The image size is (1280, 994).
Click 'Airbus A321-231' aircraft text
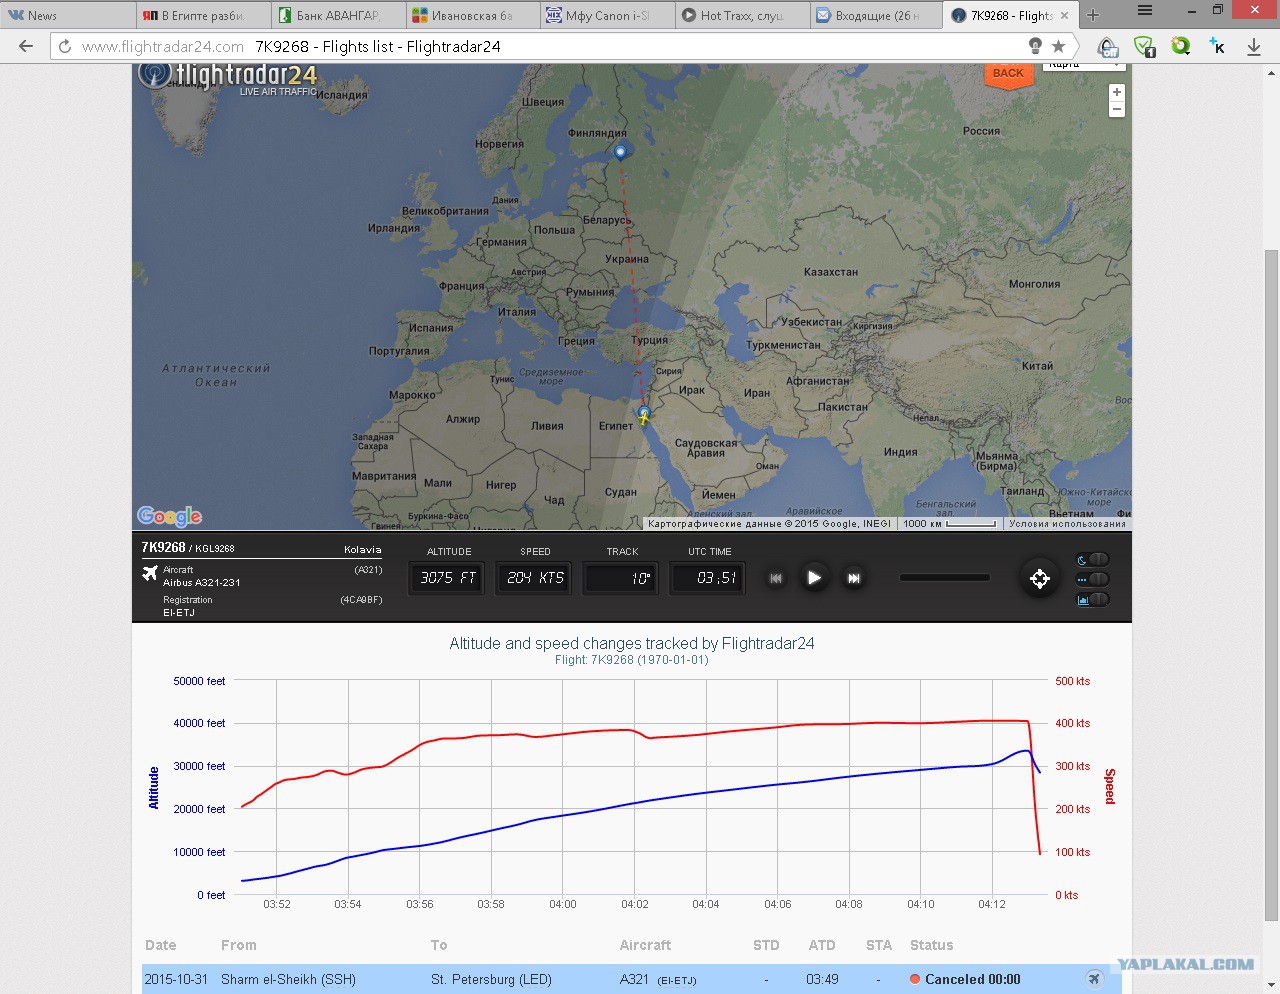click(x=202, y=582)
